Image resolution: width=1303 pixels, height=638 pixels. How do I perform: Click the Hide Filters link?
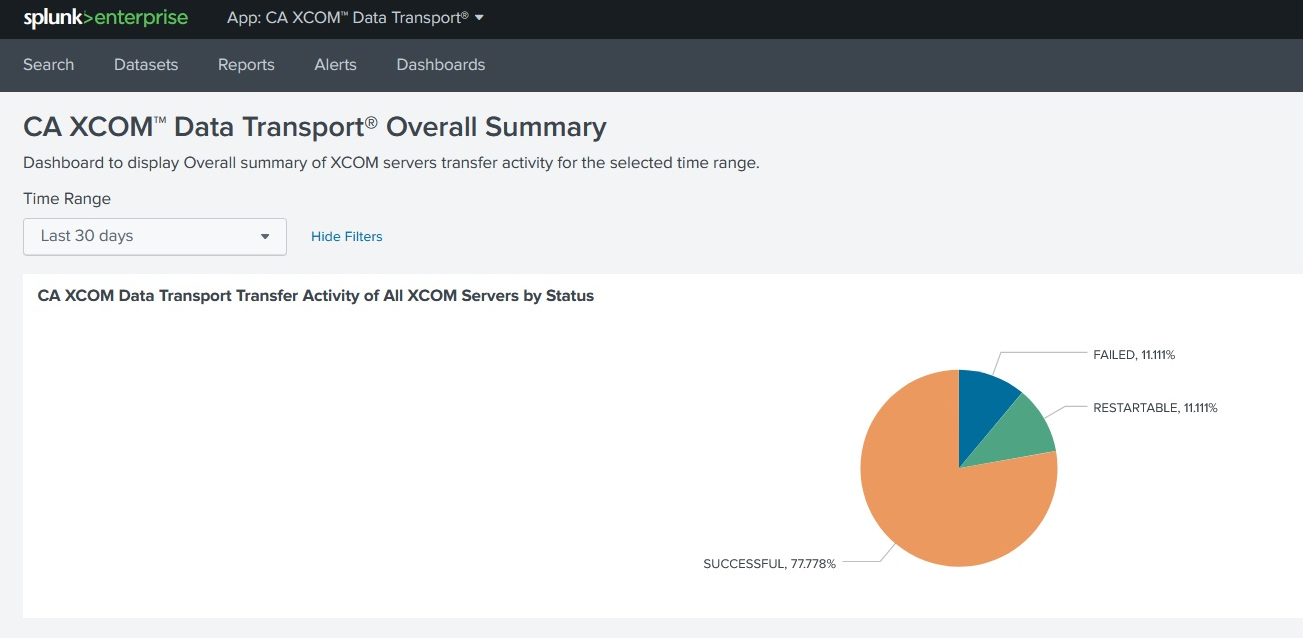346,237
